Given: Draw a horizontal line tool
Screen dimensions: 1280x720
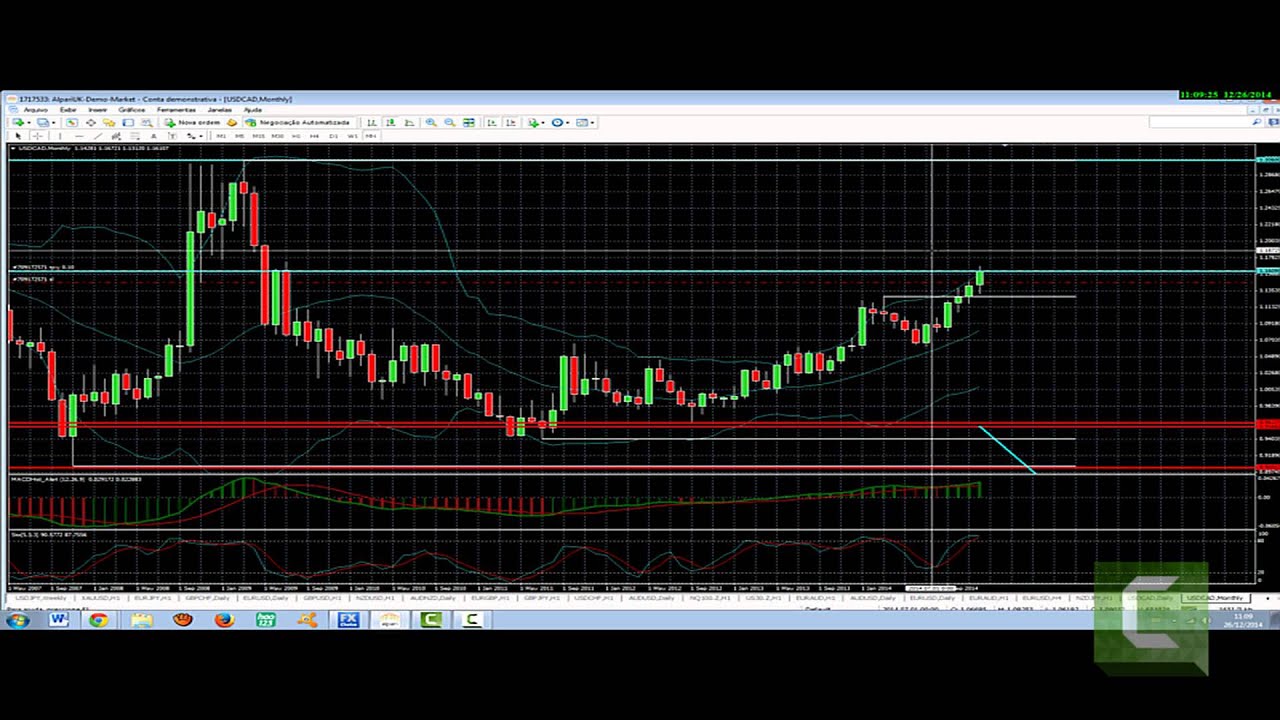Looking at the screenshot, I should click(79, 136).
